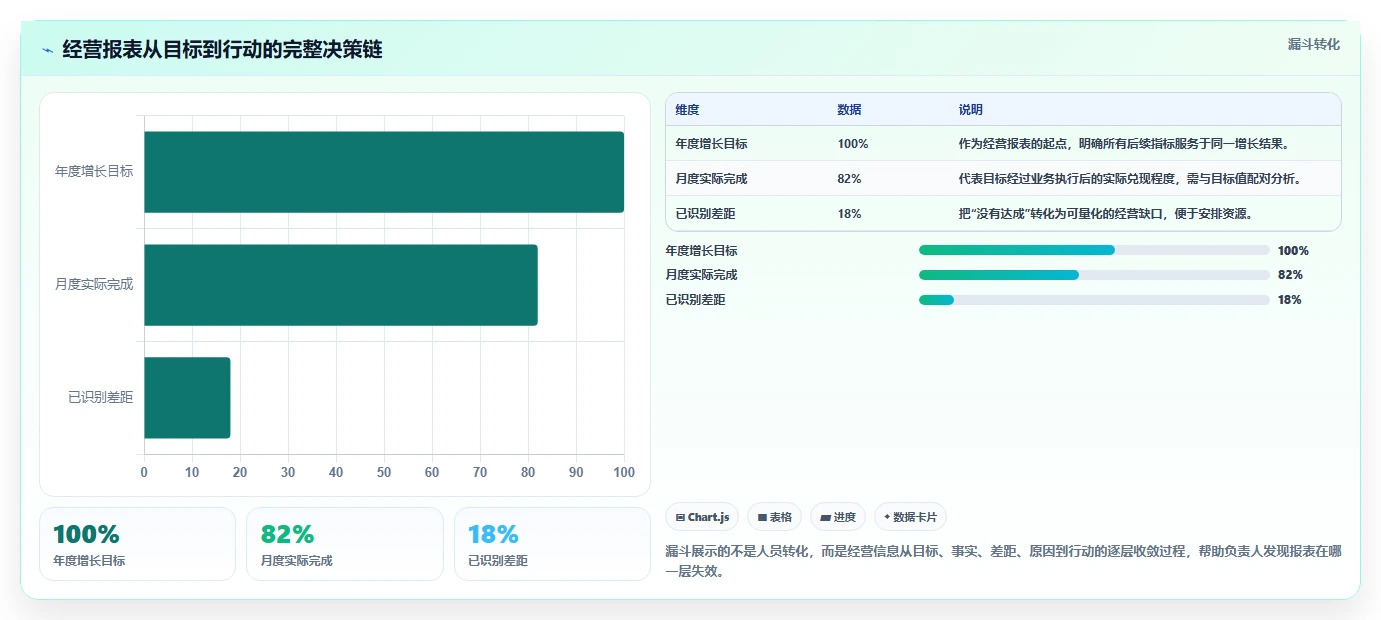The width and height of the screenshot is (1381, 620).
Task: Click the 已识别差距 cell in the table
Action: coord(705,214)
